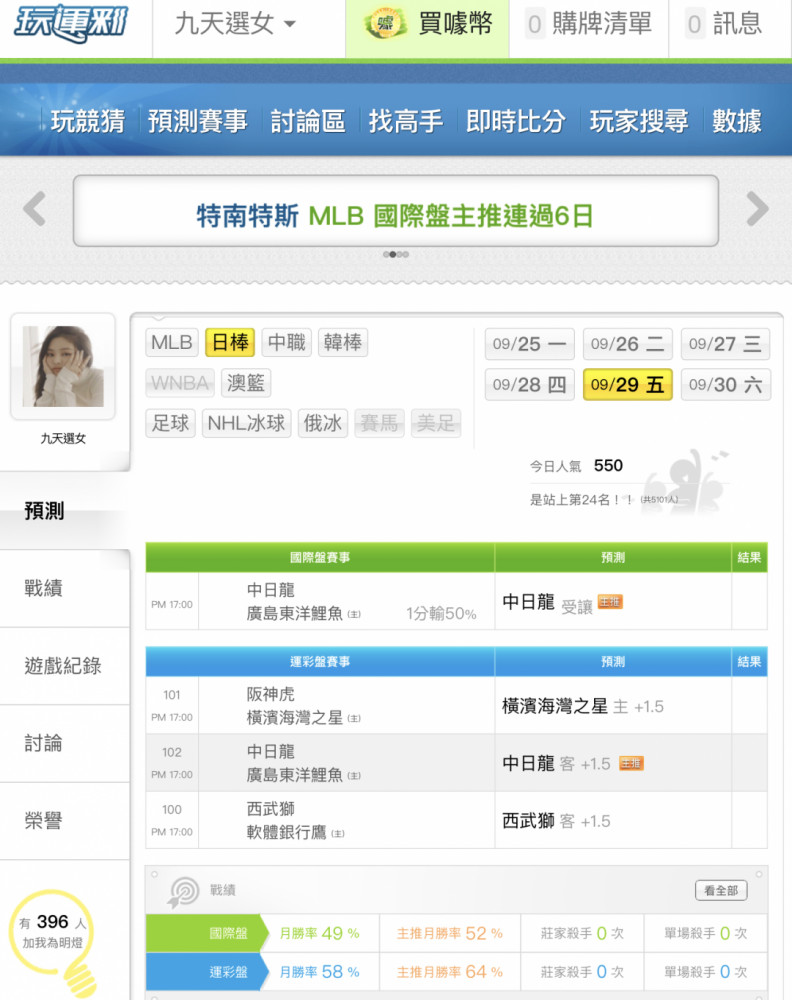Click 看全部 button in 戰績 panel

tap(721, 890)
